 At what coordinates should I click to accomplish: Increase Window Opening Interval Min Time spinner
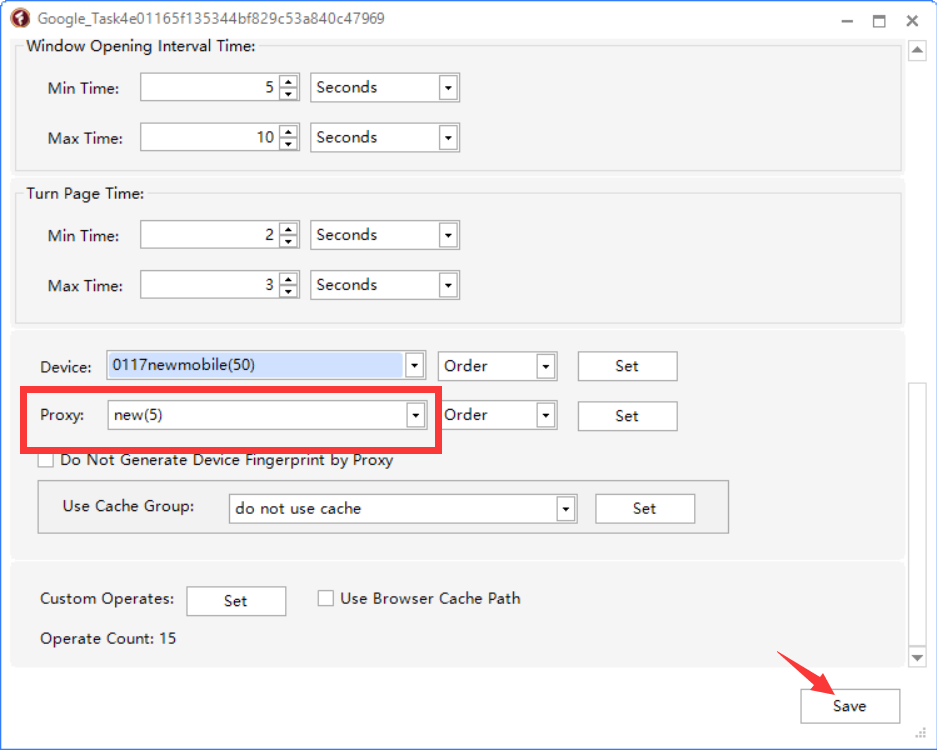tap(289, 82)
